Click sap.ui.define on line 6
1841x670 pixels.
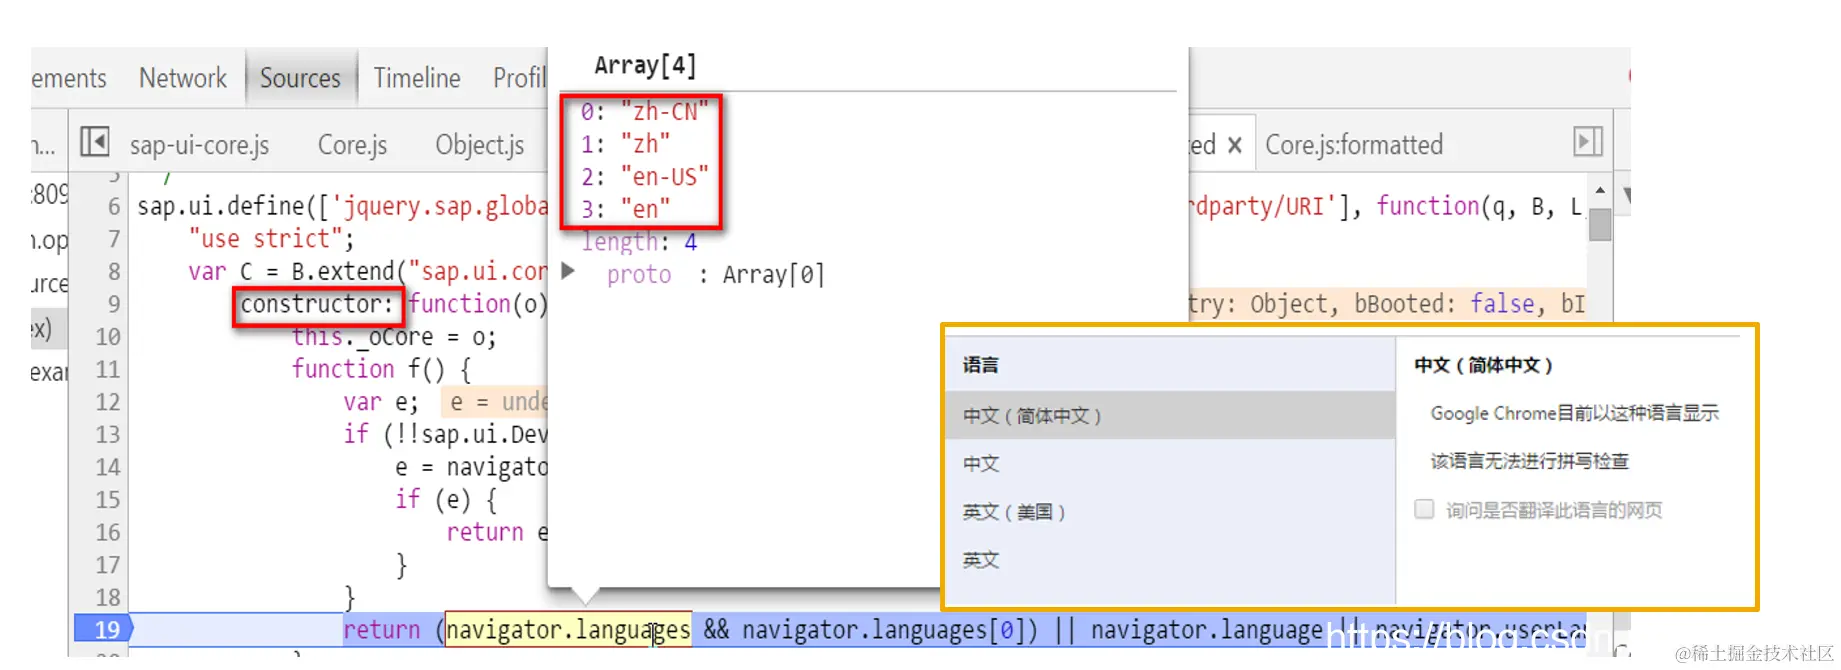(x=220, y=206)
